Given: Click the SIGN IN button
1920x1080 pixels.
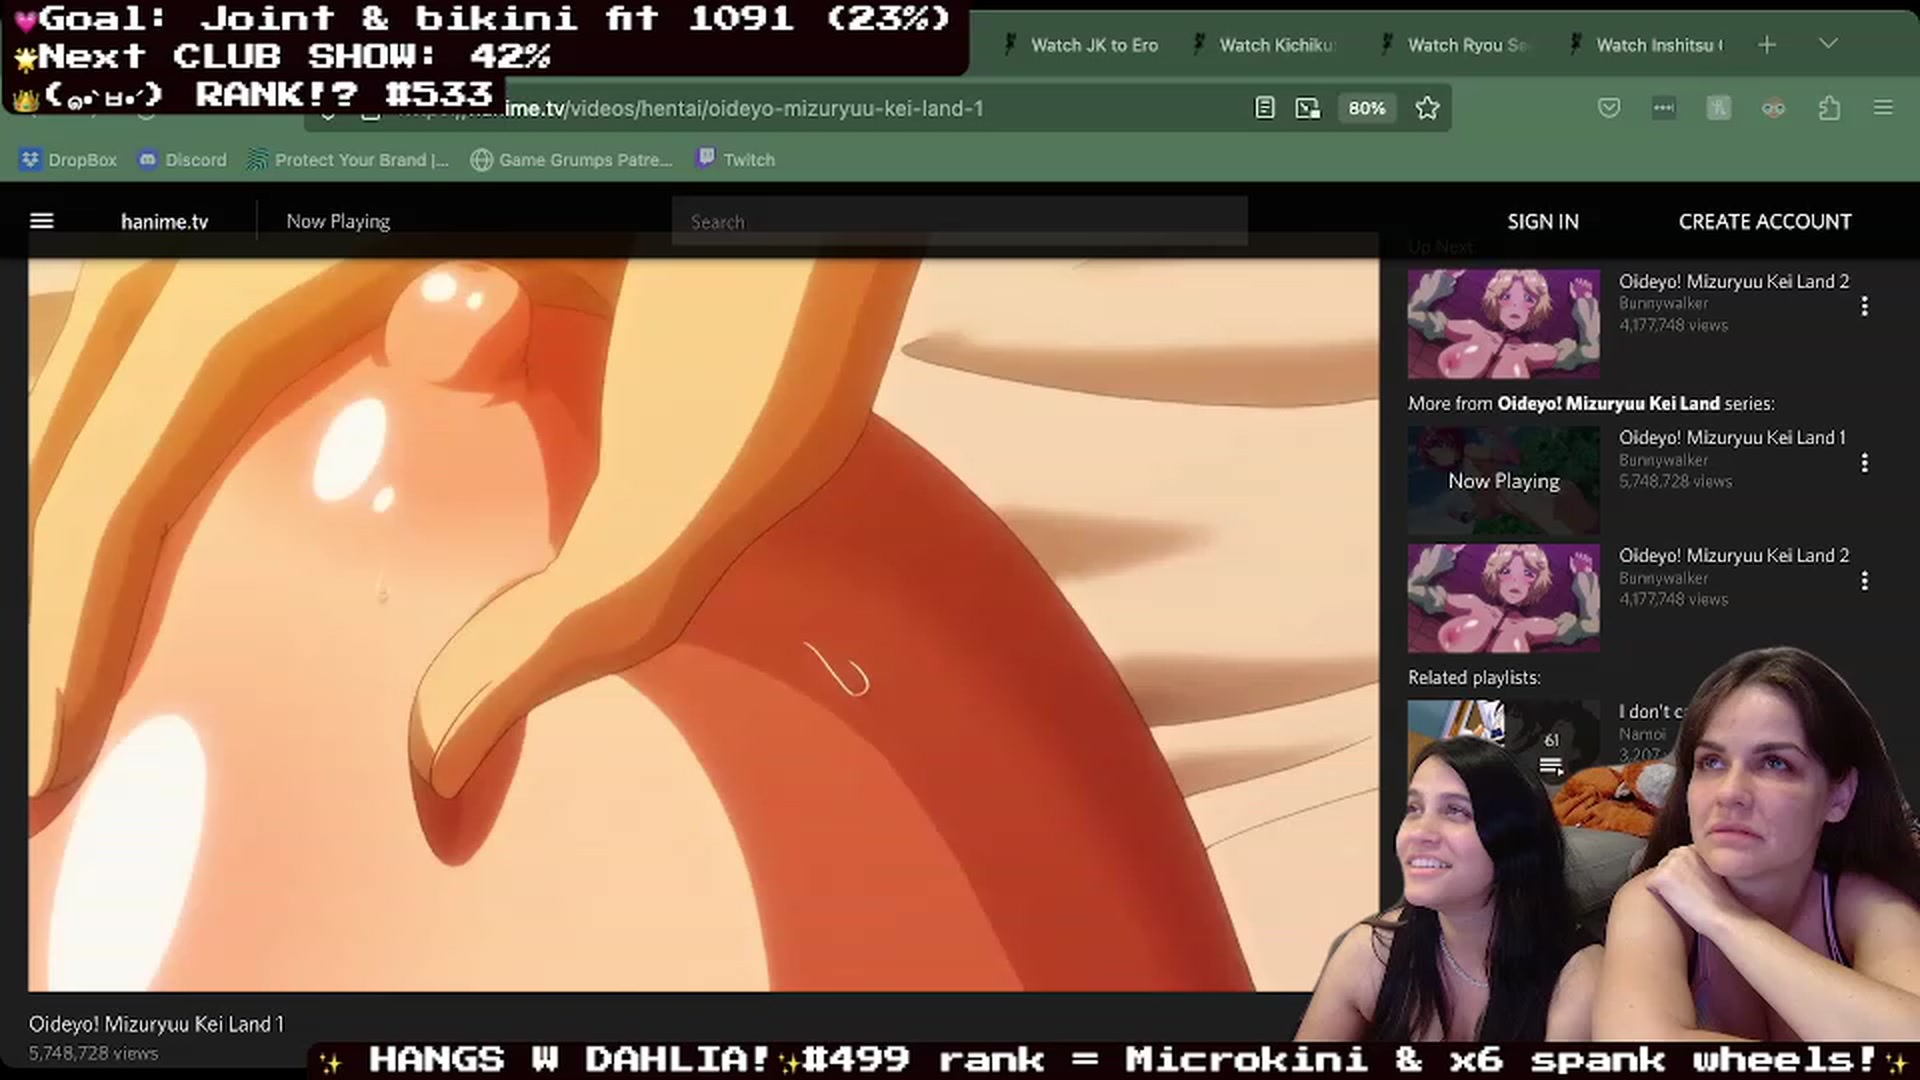Looking at the screenshot, I should 1543,222.
